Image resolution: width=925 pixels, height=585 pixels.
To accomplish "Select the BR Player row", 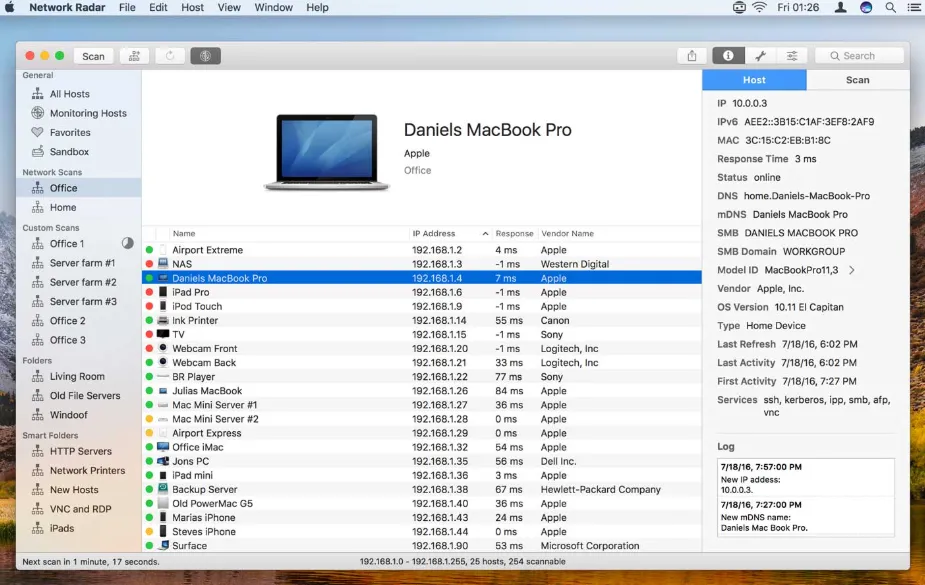I will pyautogui.click(x=422, y=377).
